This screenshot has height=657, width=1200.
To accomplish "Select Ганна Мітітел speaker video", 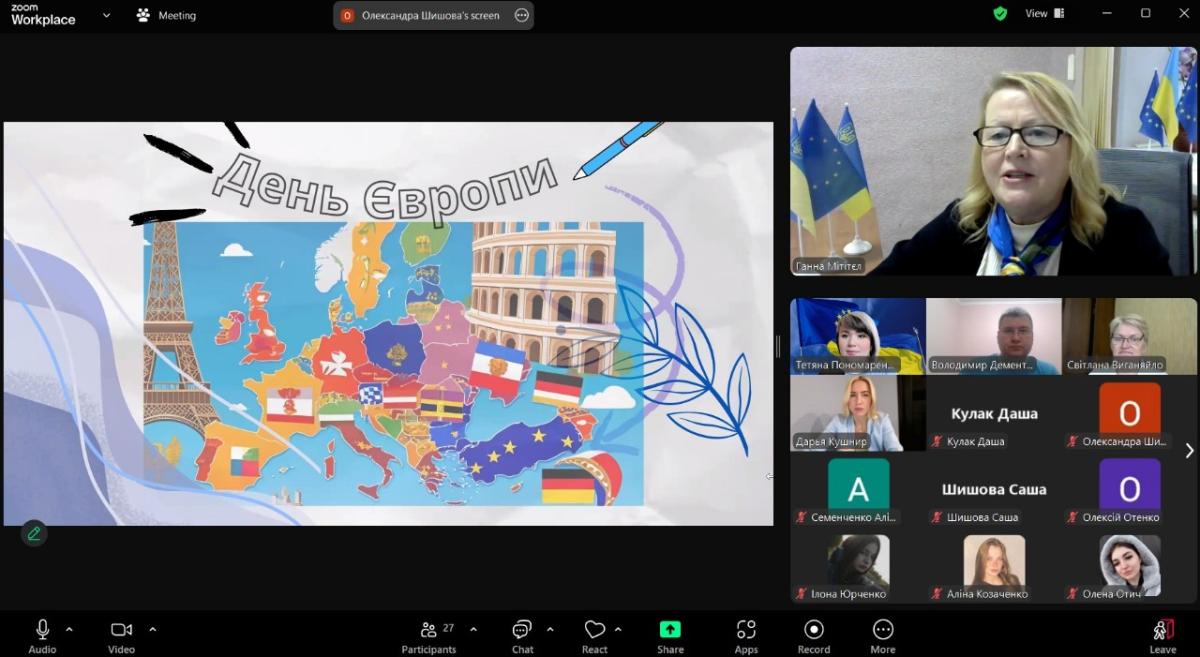I will point(993,161).
